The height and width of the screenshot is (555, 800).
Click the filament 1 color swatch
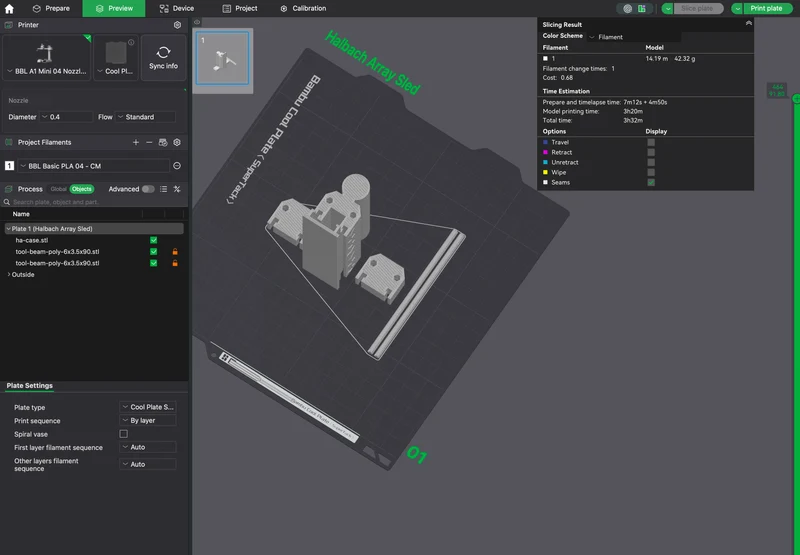tap(9, 166)
